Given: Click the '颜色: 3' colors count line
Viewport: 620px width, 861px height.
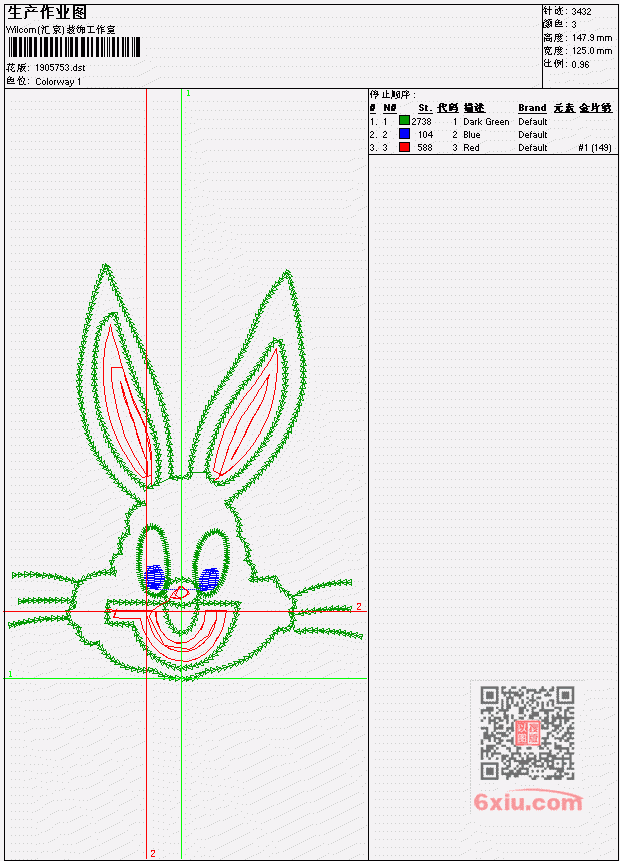Looking at the screenshot, I should pyautogui.click(x=560, y=24).
